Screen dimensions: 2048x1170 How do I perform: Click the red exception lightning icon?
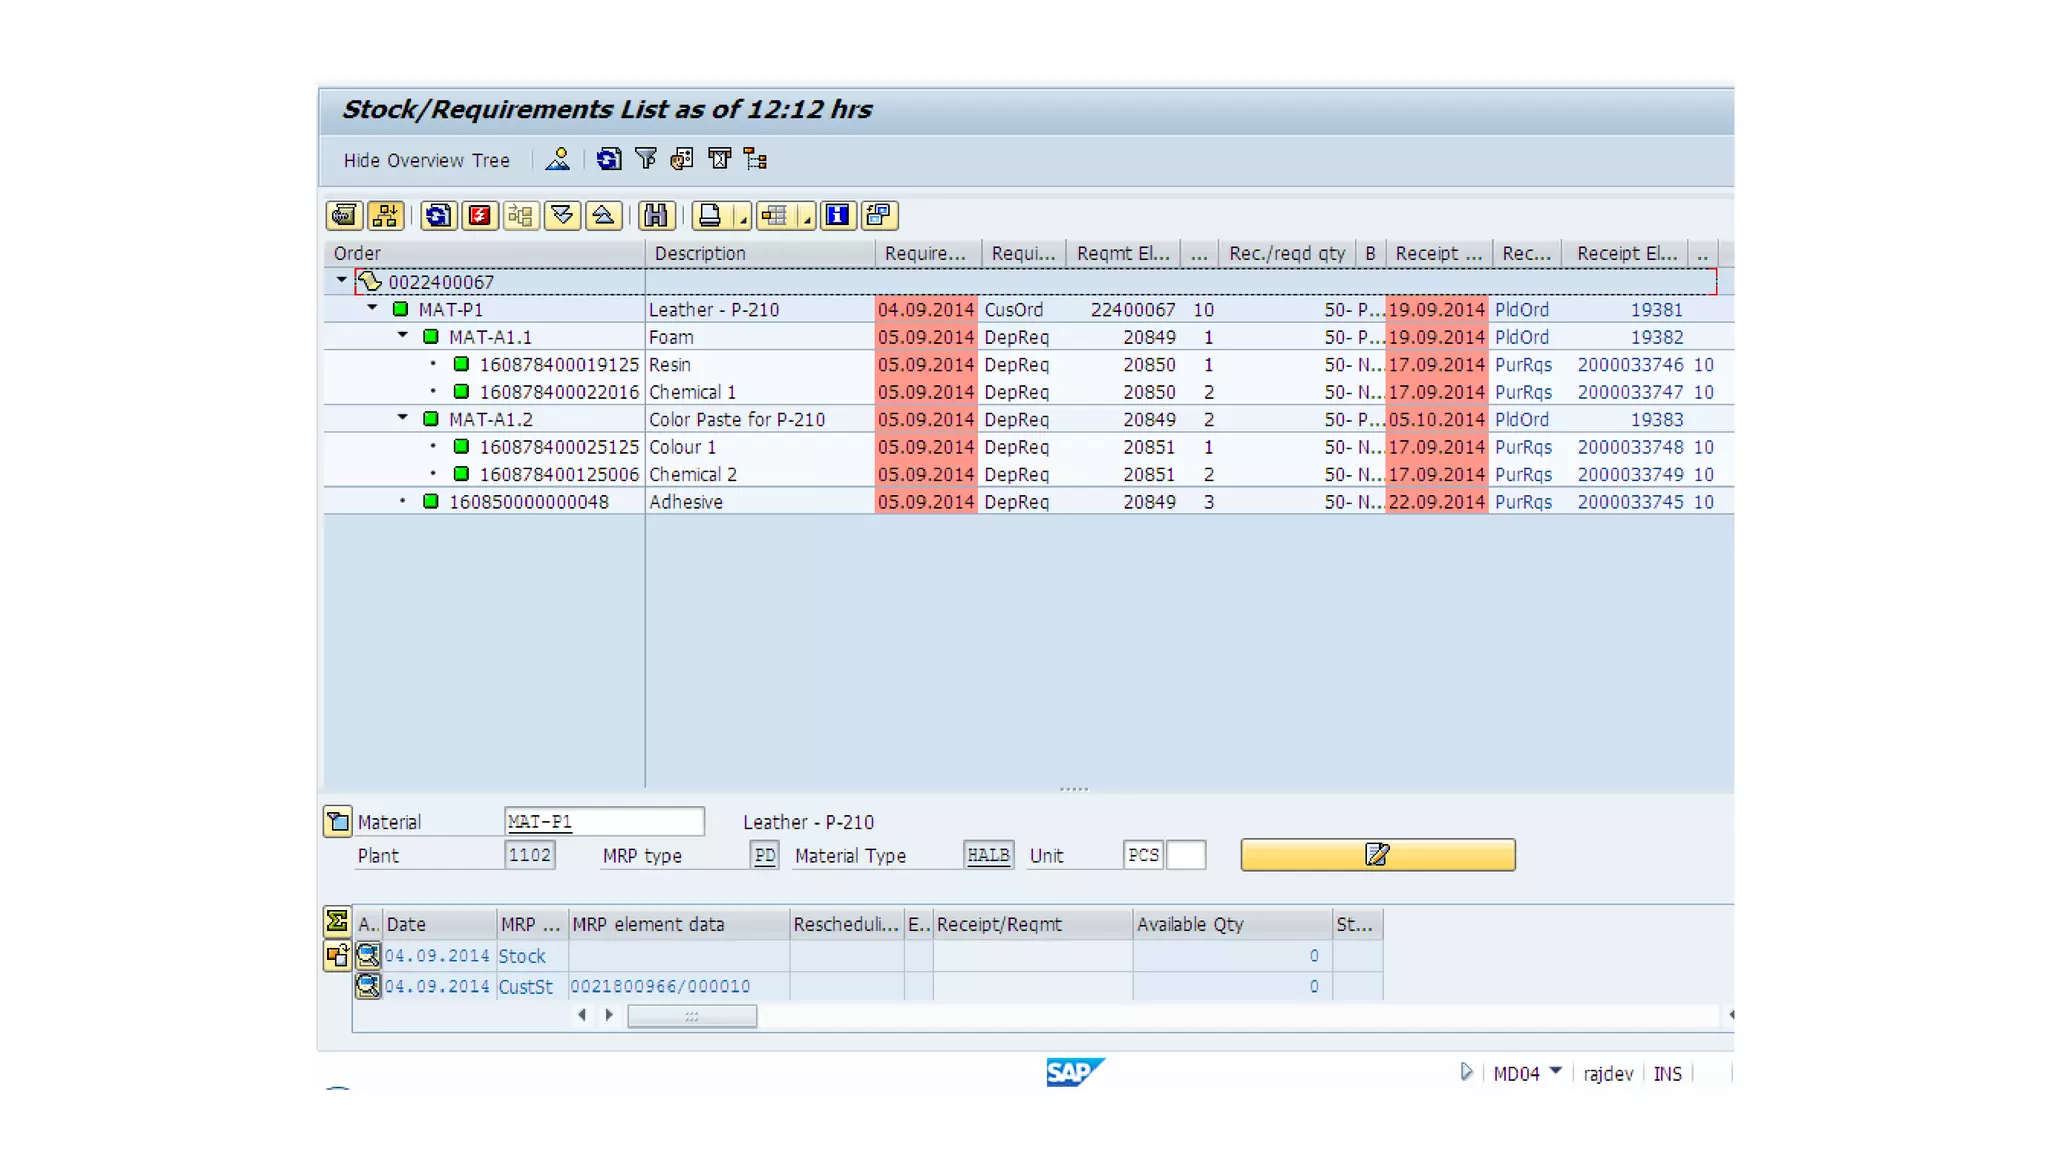coord(480,215)
